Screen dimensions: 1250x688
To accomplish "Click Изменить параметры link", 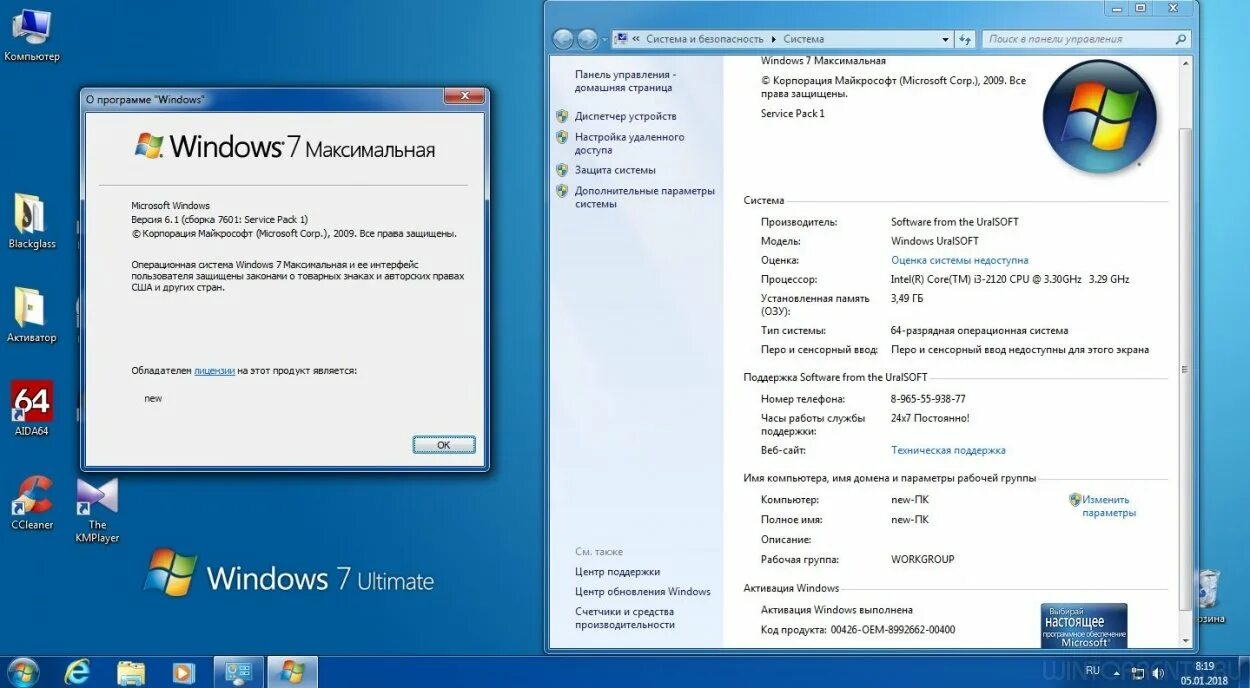I will (x=1108, y=506).
